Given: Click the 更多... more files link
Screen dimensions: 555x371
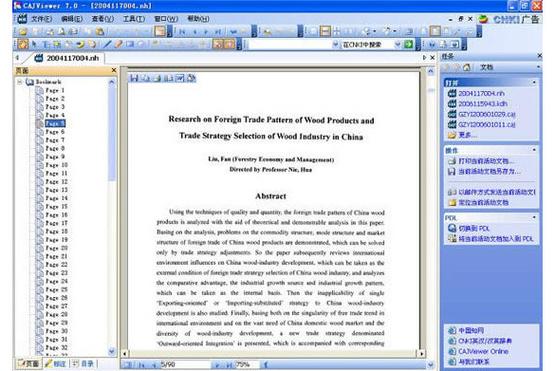Looking at the screenshot, I should (x=468, y=135).
